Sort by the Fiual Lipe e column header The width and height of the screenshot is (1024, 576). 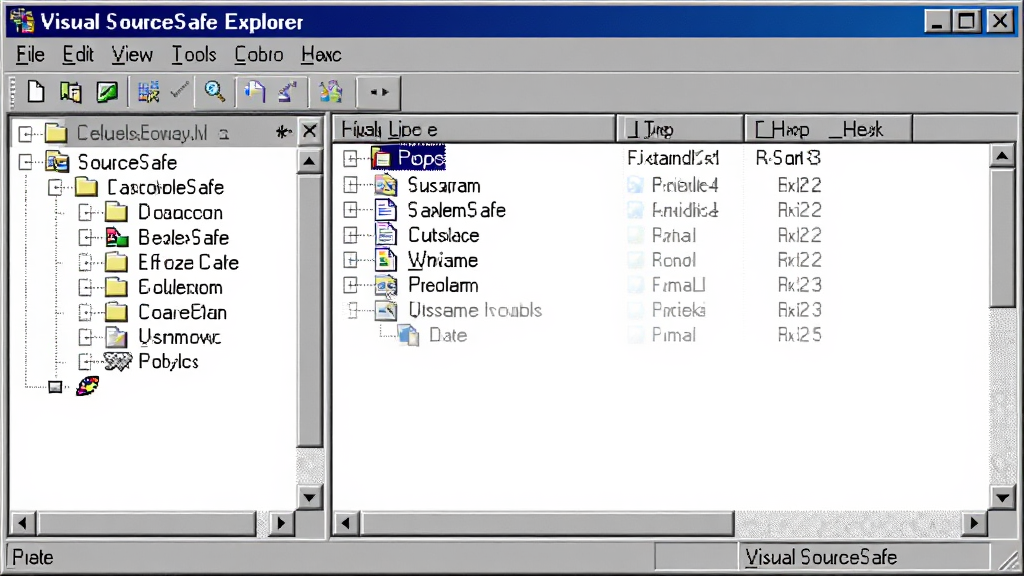click(475, 129)
